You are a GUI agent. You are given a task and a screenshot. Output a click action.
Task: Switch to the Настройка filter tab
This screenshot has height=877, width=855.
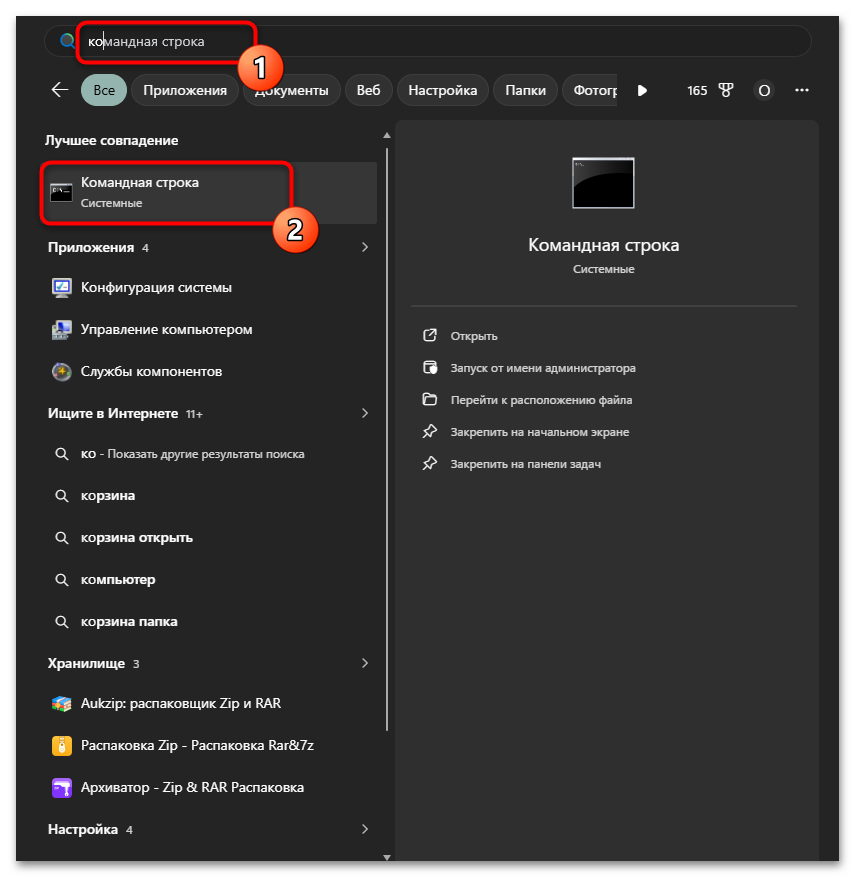click(x=443, y=90)
